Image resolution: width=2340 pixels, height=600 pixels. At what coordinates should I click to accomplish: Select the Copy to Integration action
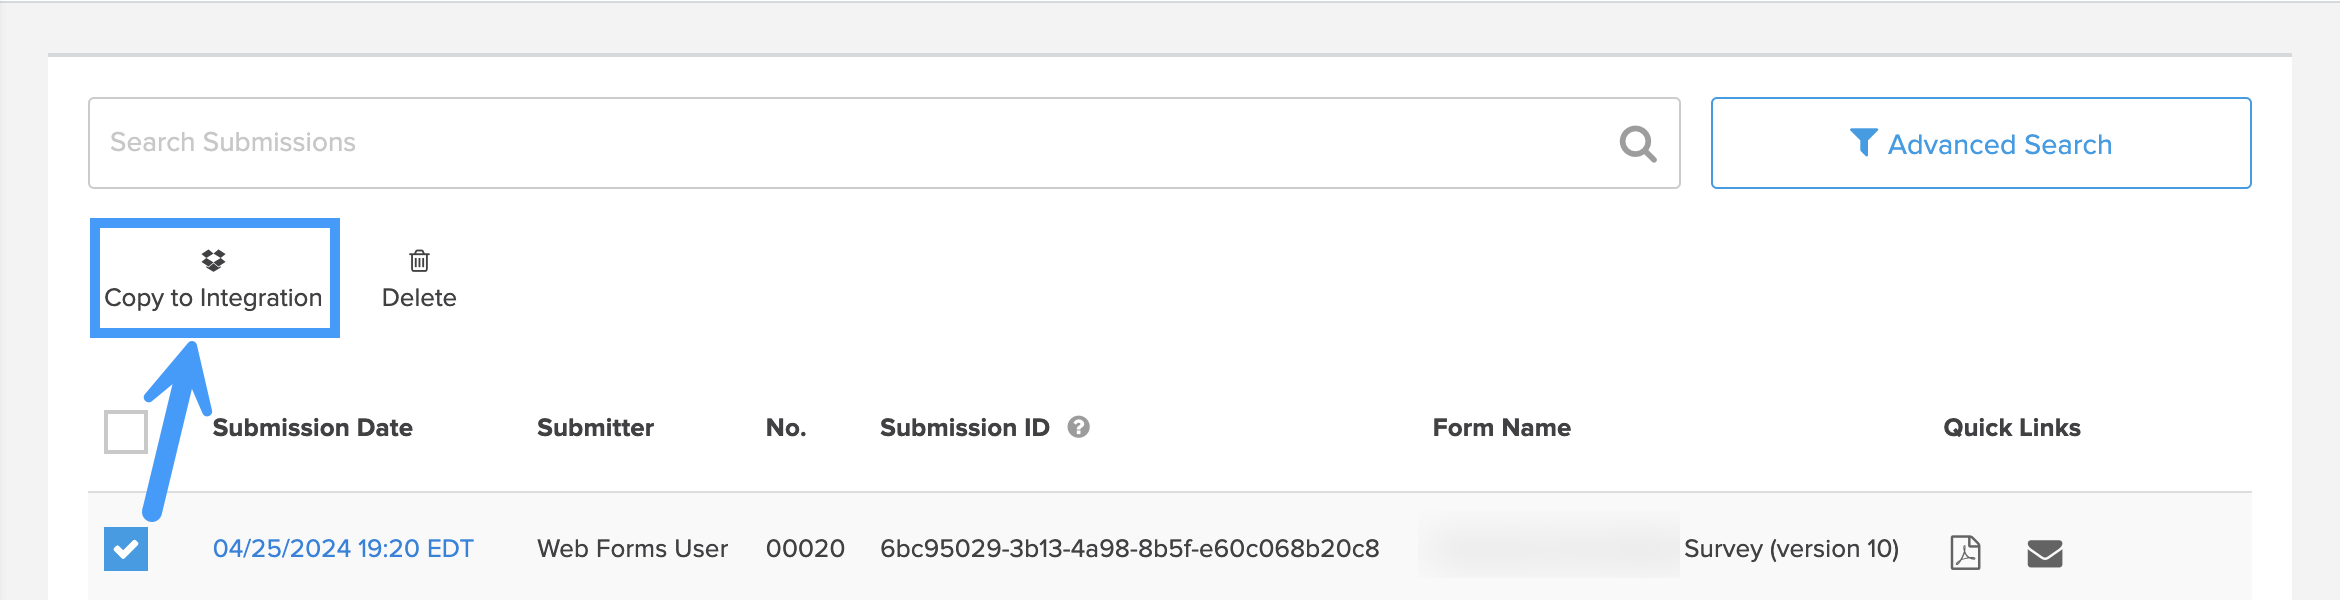[212, 297]
